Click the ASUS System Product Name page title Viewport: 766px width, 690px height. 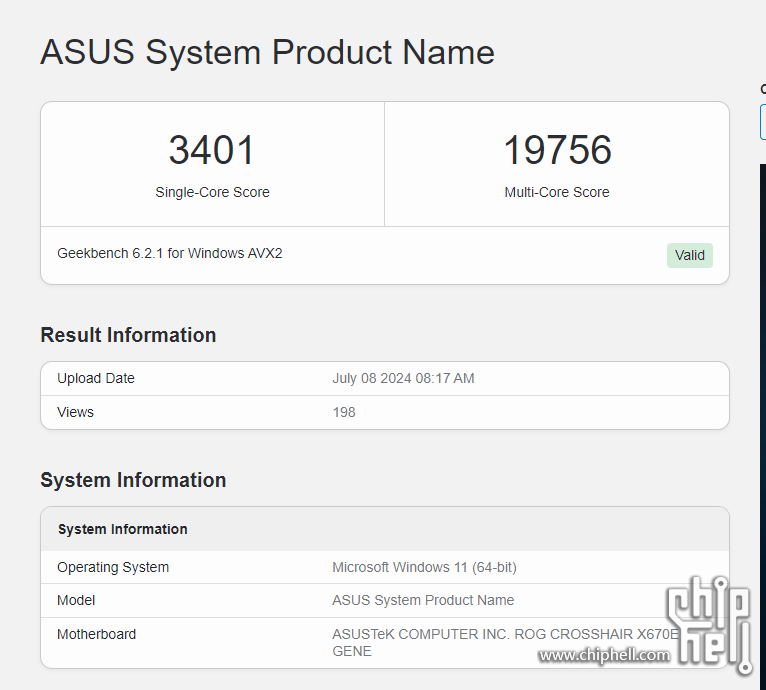click(267, 52)
